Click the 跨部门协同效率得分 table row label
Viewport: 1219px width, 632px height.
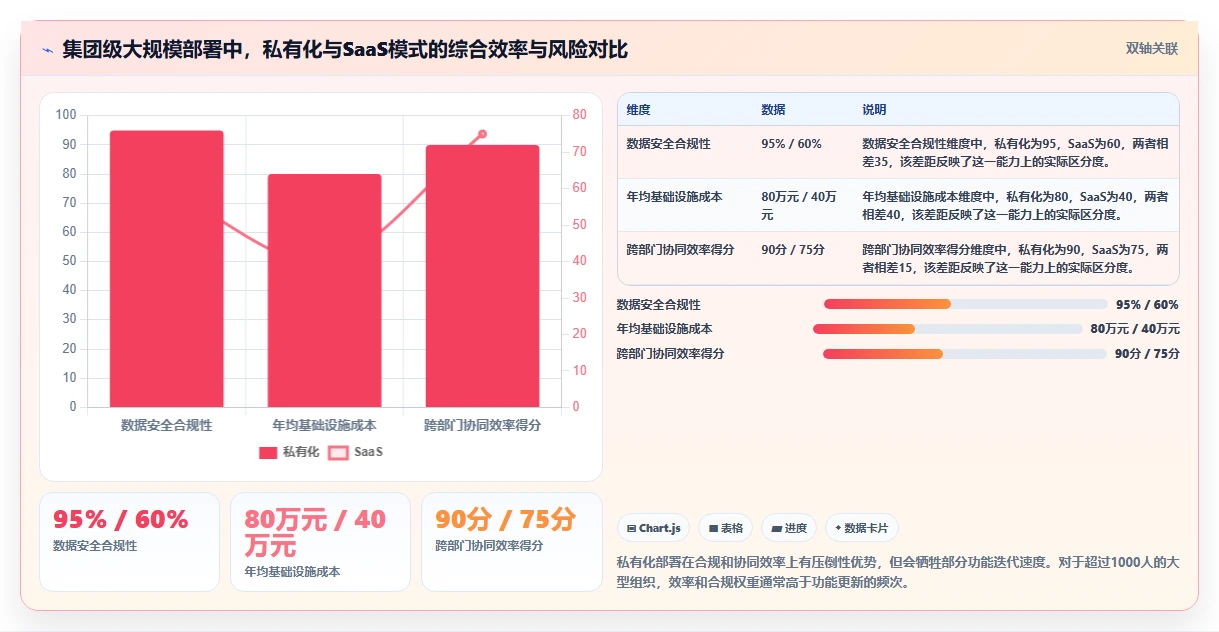(680, 250)
